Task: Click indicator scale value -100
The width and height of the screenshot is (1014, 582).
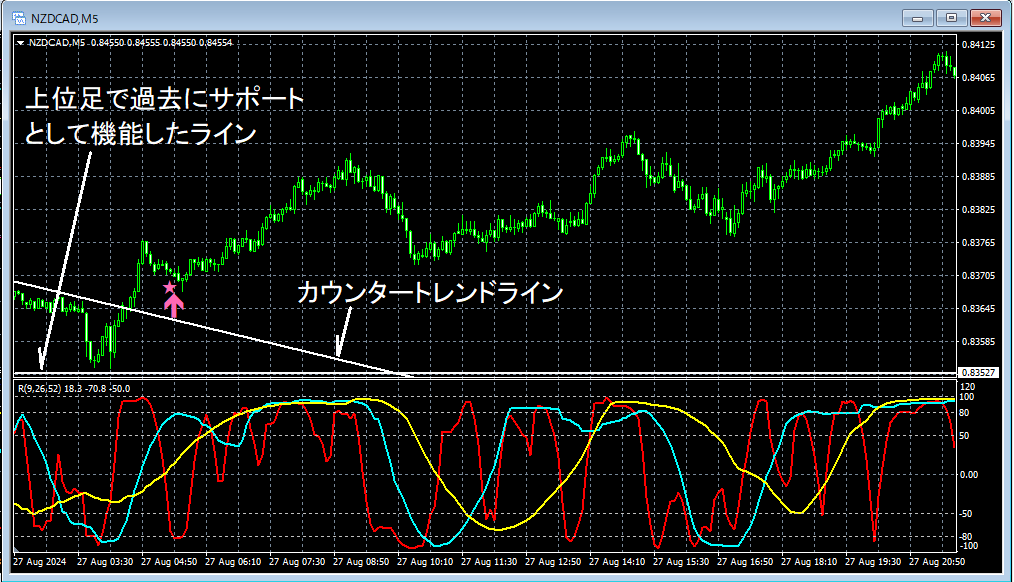Action: tap(967, 546)
